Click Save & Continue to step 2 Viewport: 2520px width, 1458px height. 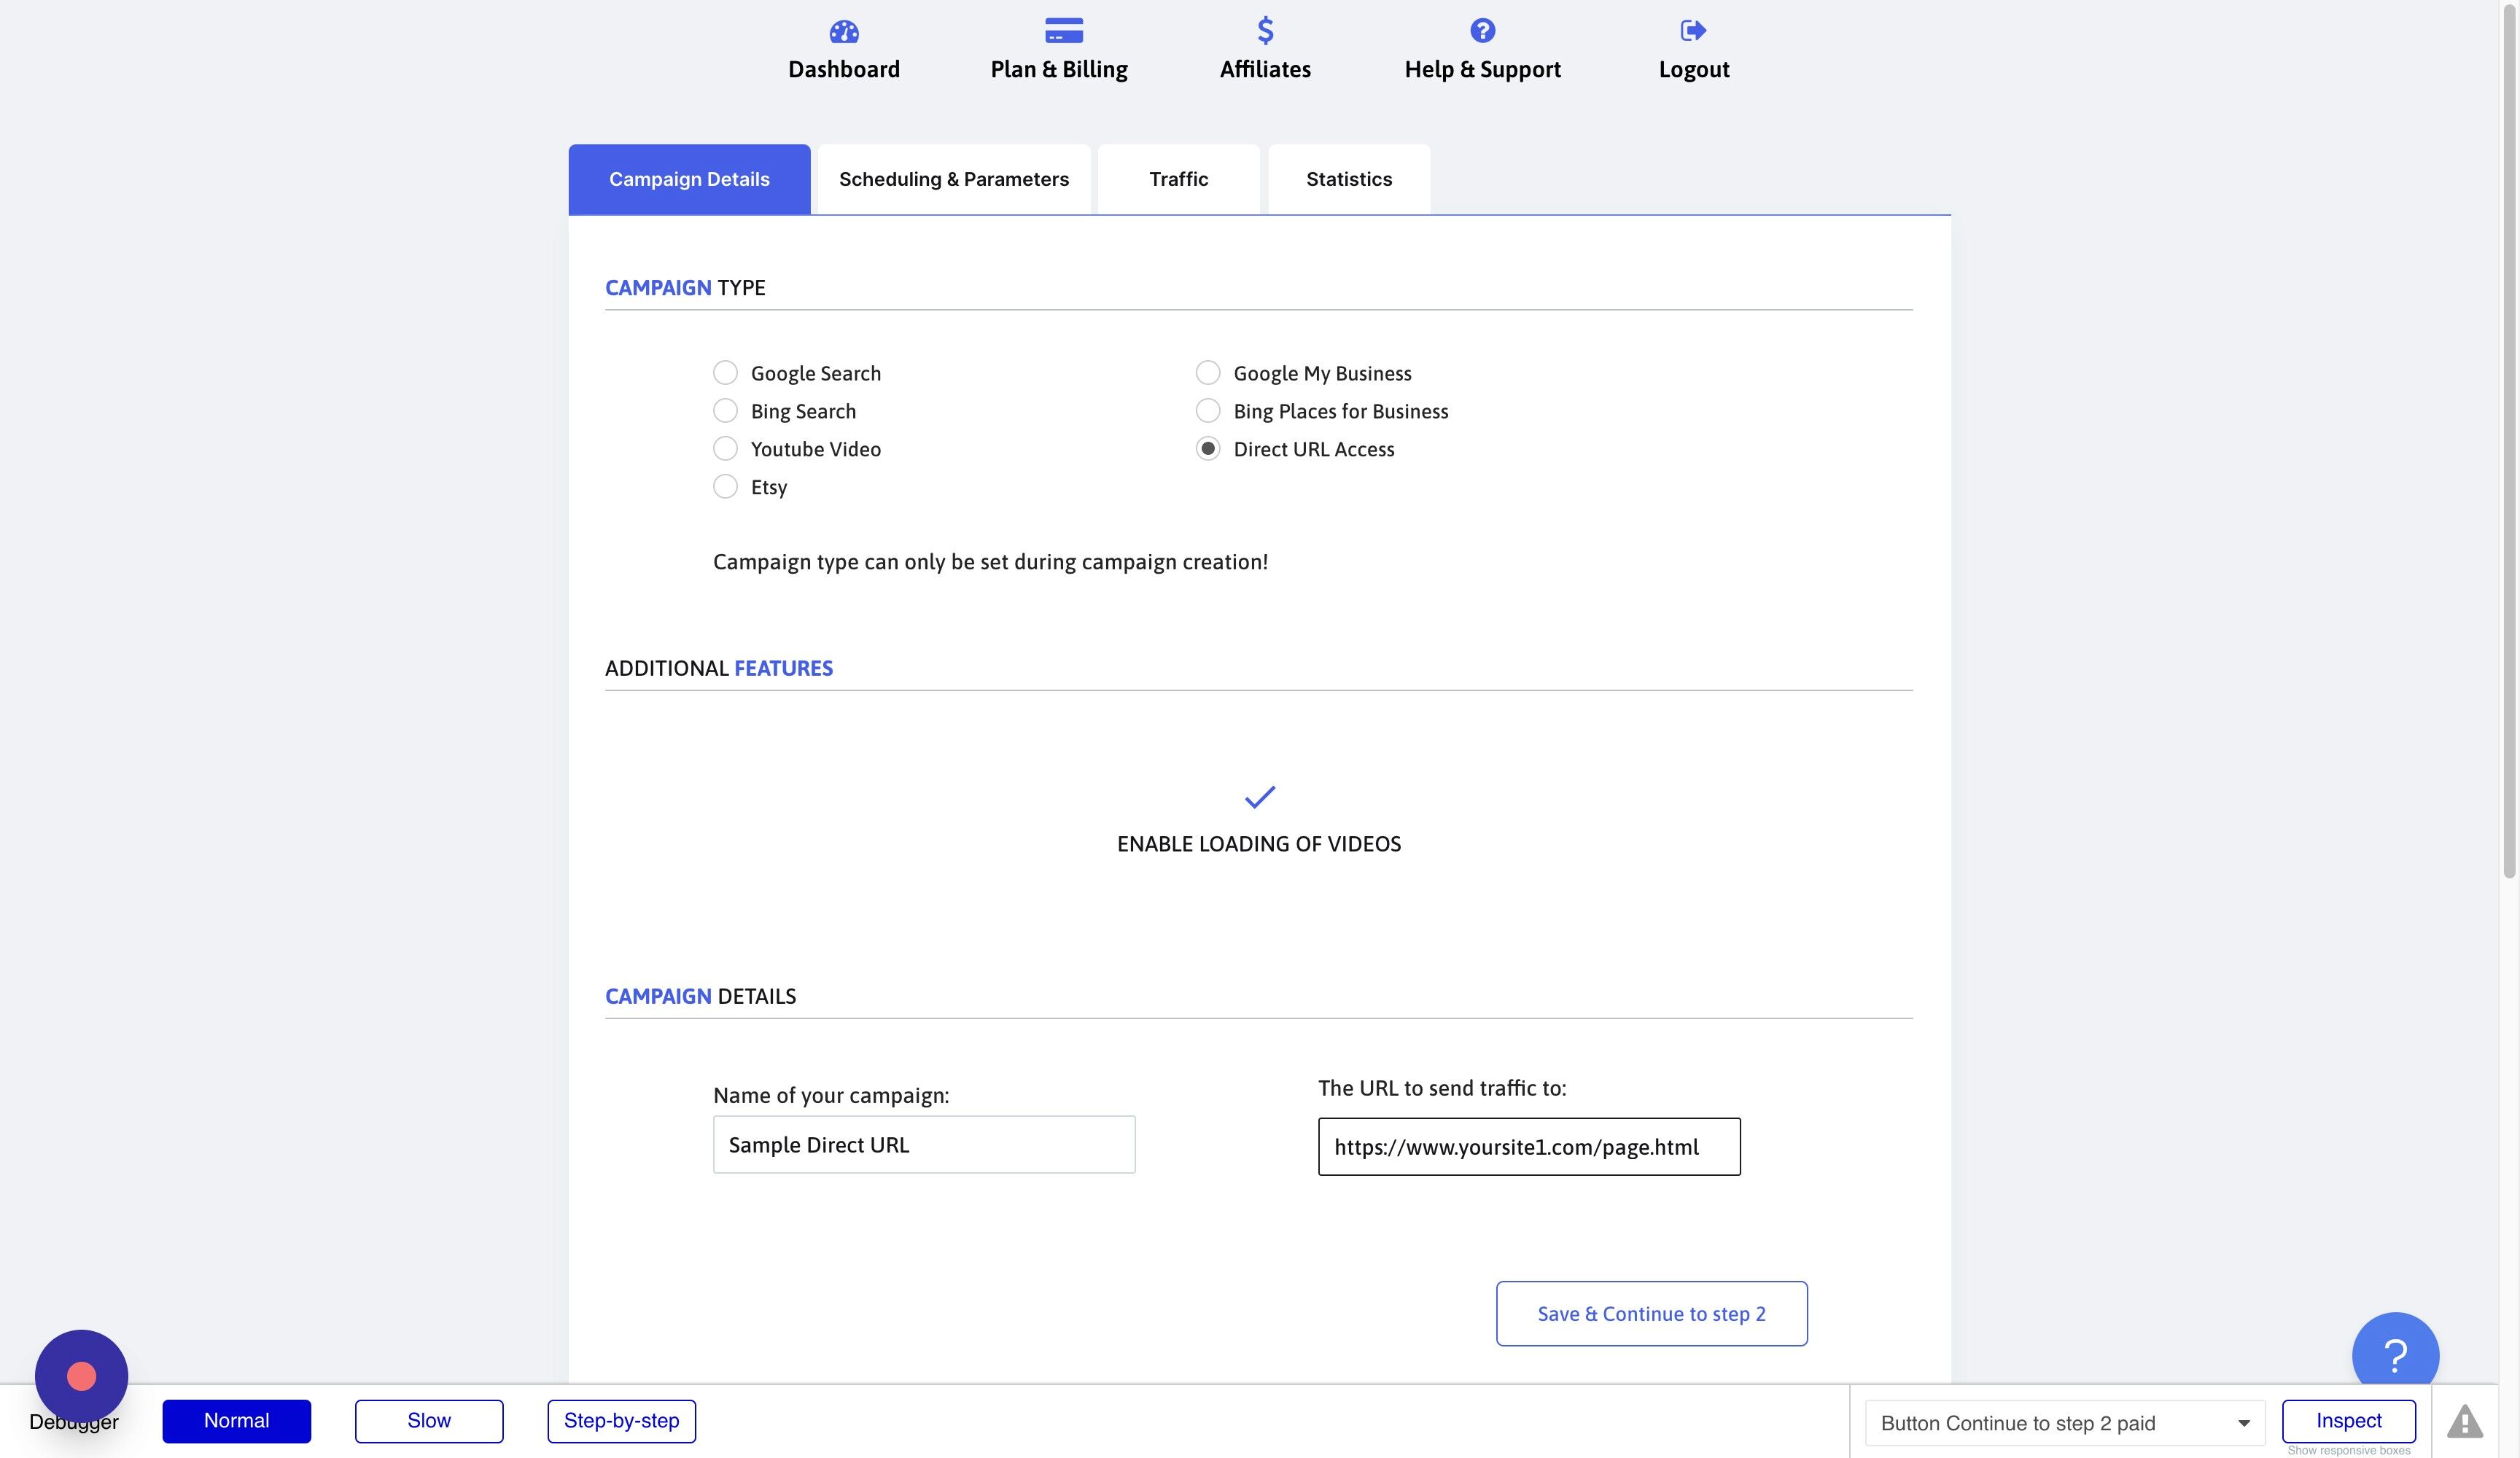coord(1651,1314)
